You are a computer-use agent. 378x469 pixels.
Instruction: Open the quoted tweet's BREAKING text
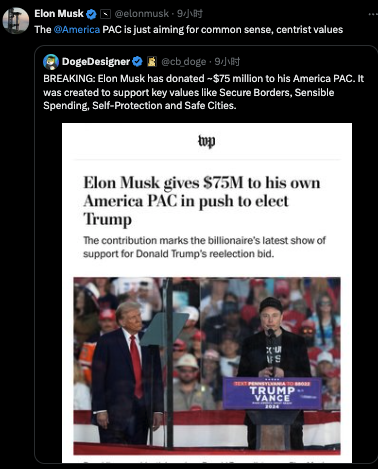(x=203, y=92)
